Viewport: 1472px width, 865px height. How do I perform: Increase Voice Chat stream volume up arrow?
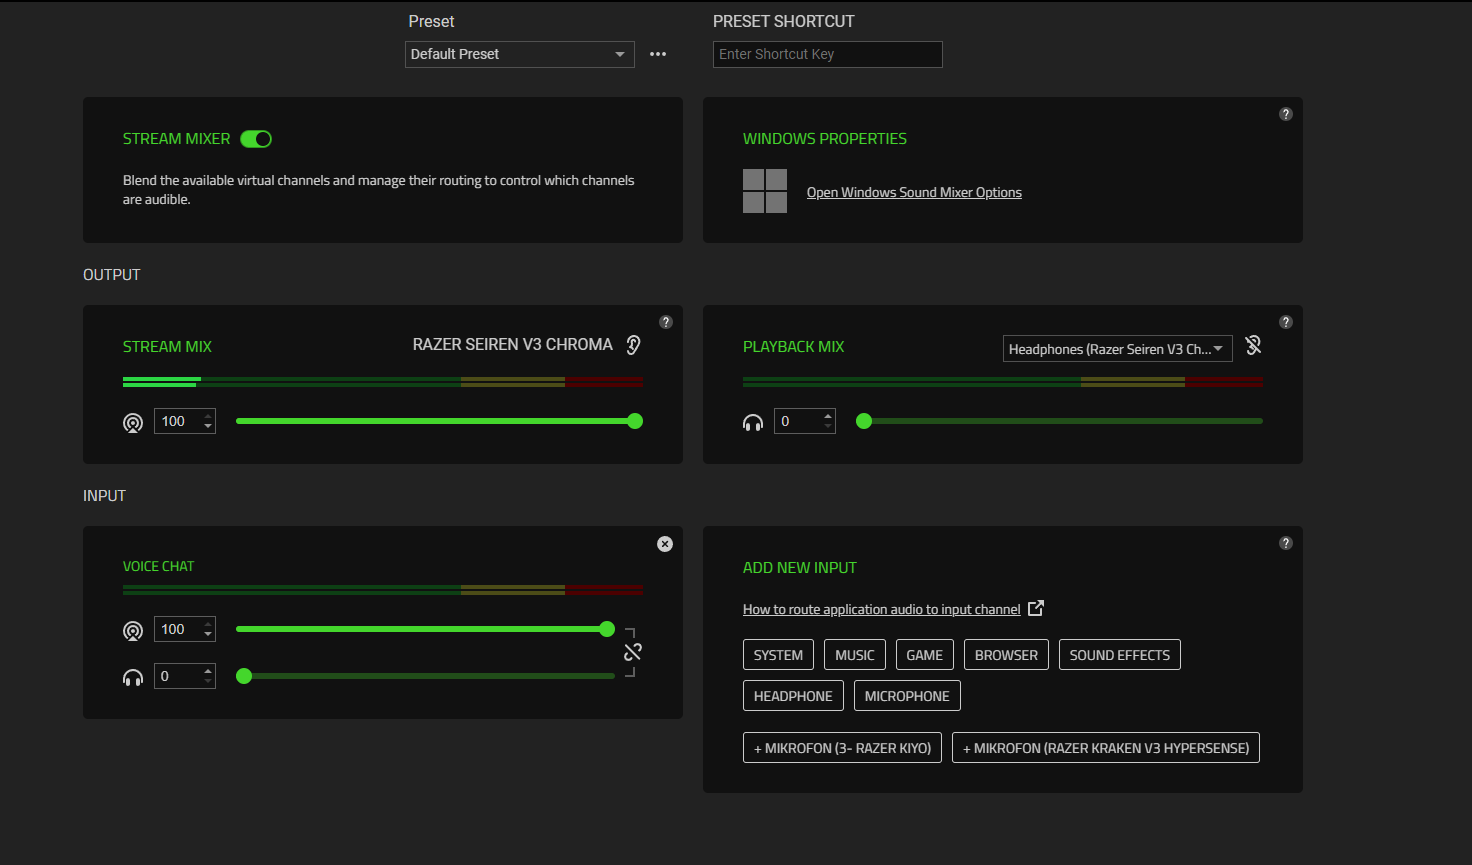(208, 624)
